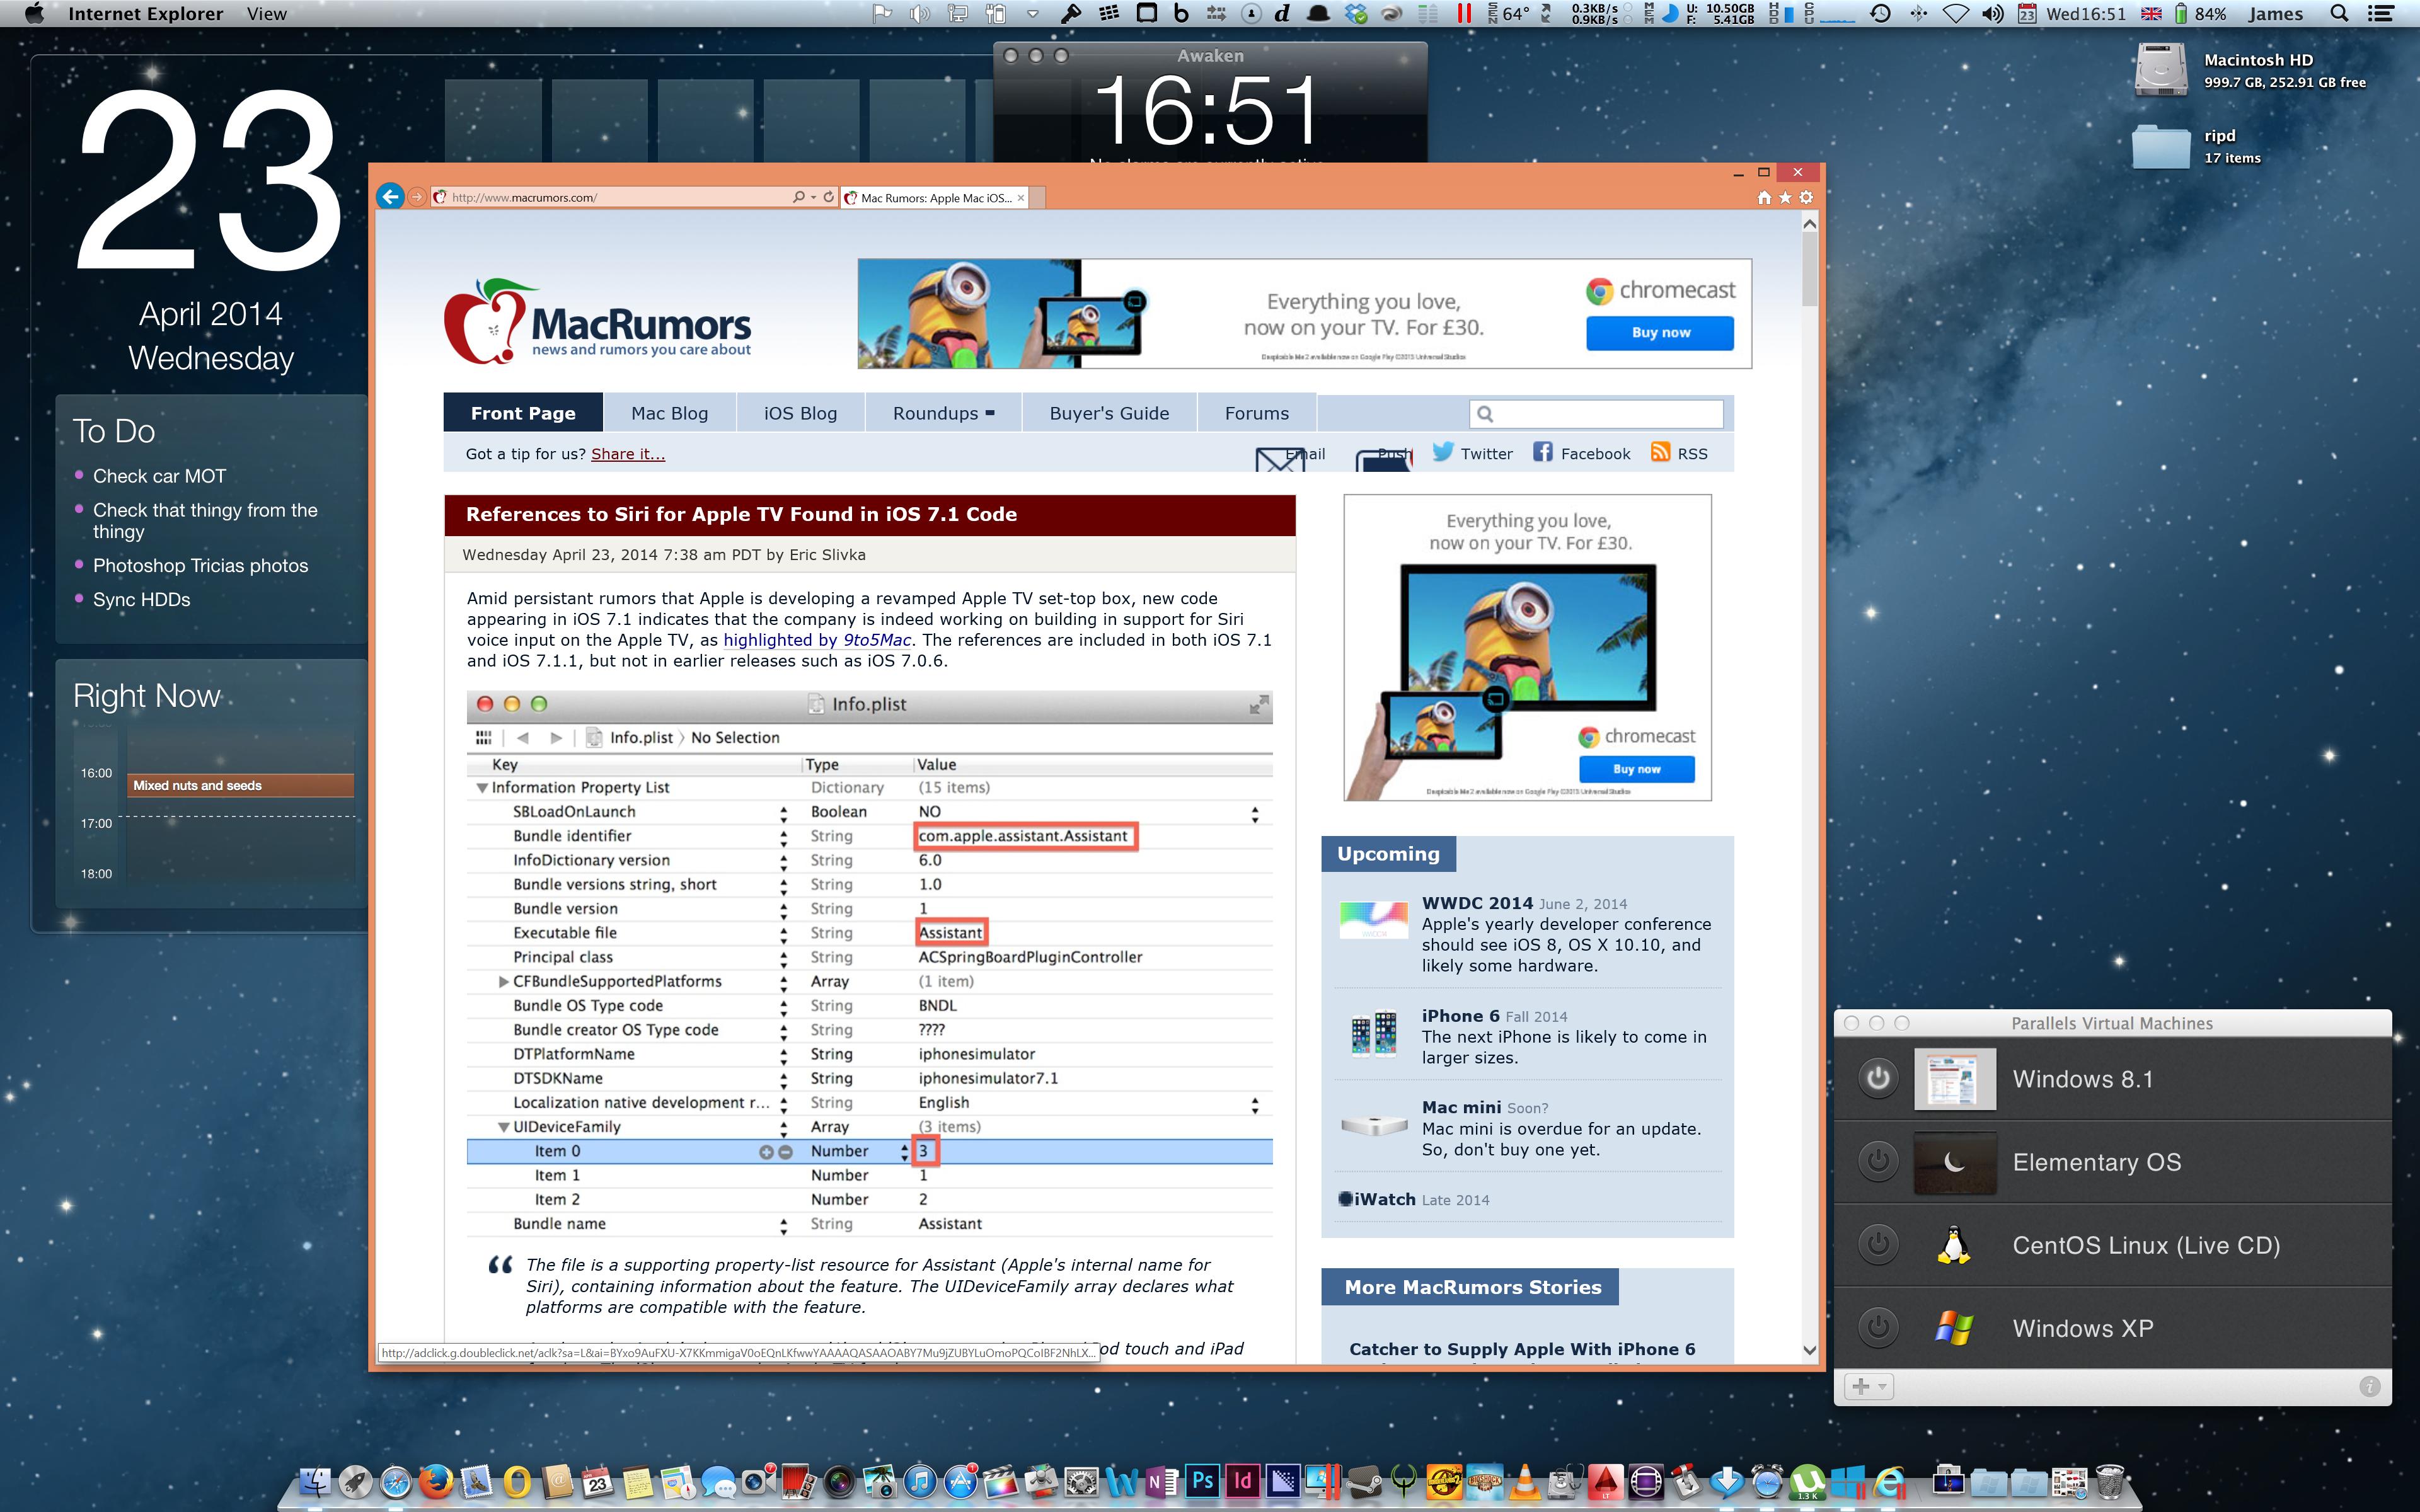
Task: Click the IE back arrow button
Action: click(x=391, y=197)
